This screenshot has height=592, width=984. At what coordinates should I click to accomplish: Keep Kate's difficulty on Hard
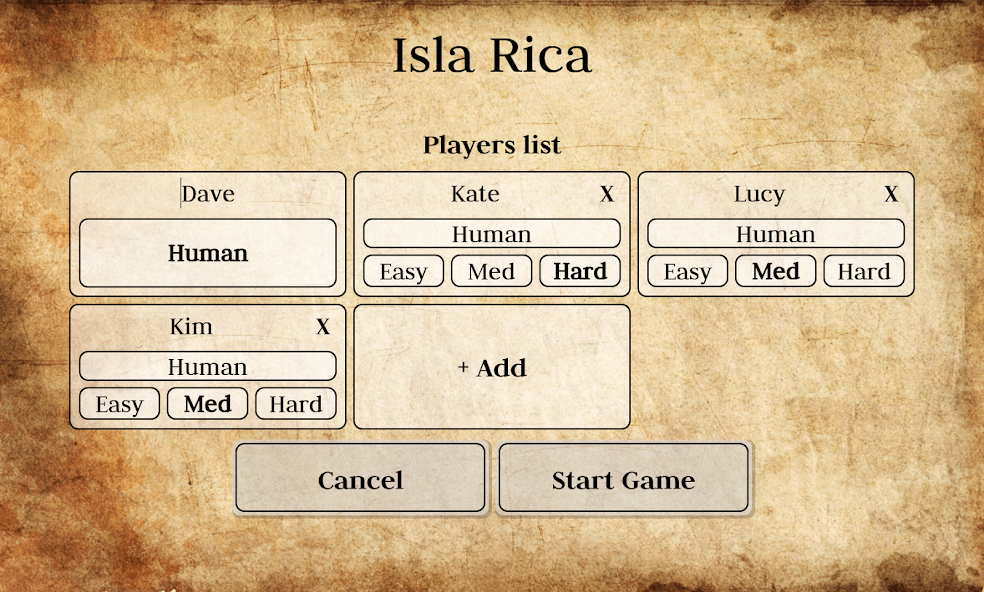pyautogui.click(x=580, y=270)
